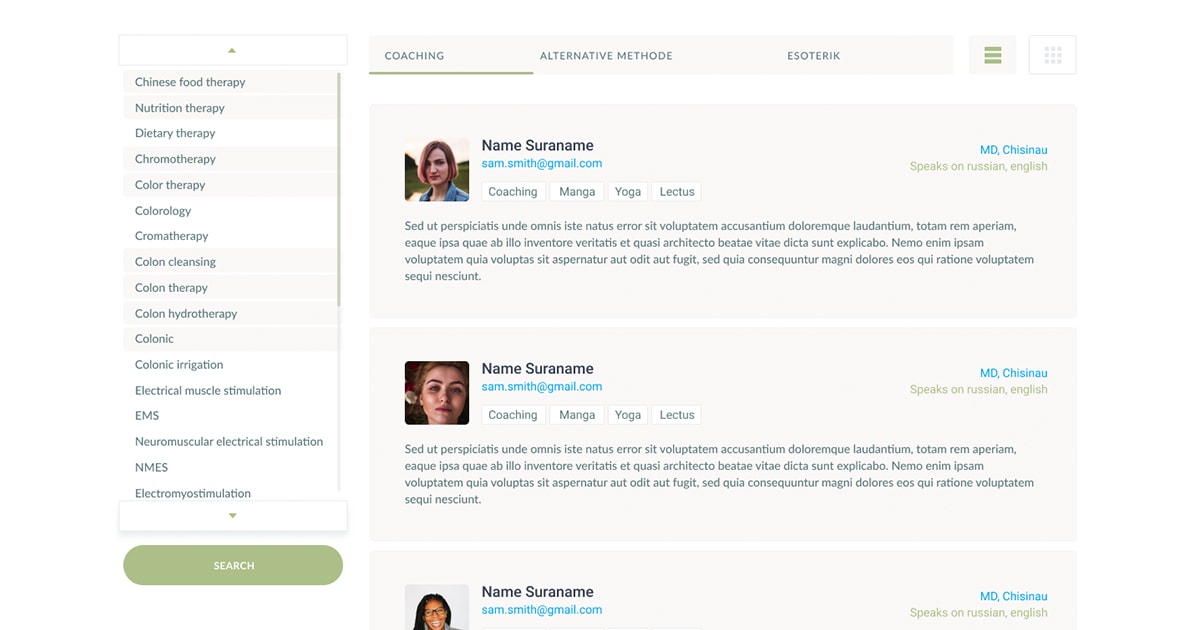The height and width of the screenshot is (630, 1200).
Task: Click language text in third card
Action: [x=979, y=613]
